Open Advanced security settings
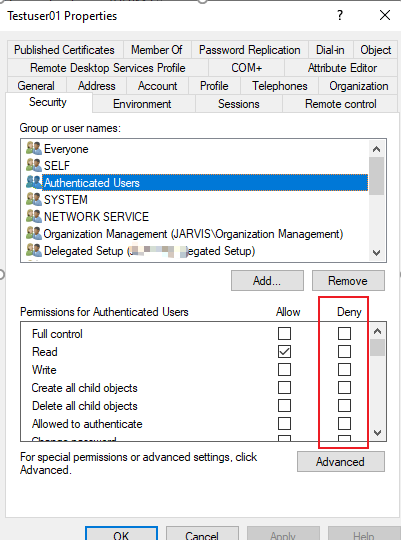Viewport: 402px width, 541px height. 341,462
